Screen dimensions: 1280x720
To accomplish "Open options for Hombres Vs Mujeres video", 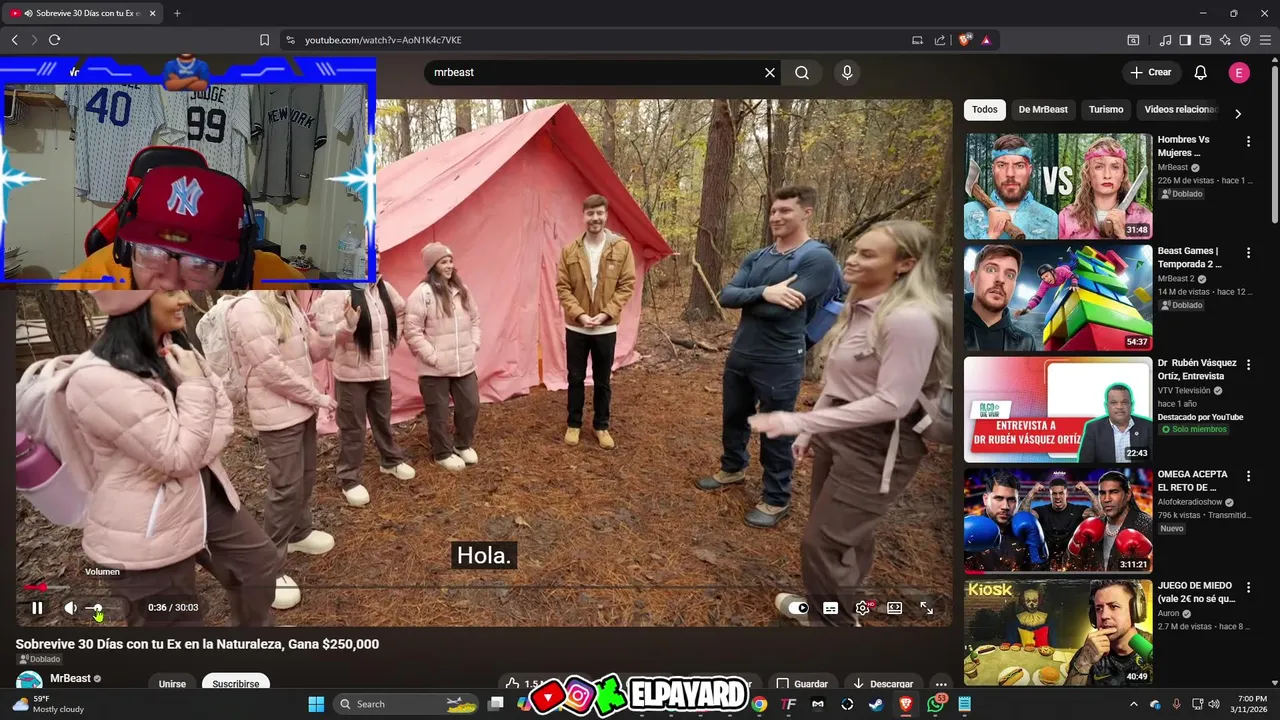I will (1248, 142).
